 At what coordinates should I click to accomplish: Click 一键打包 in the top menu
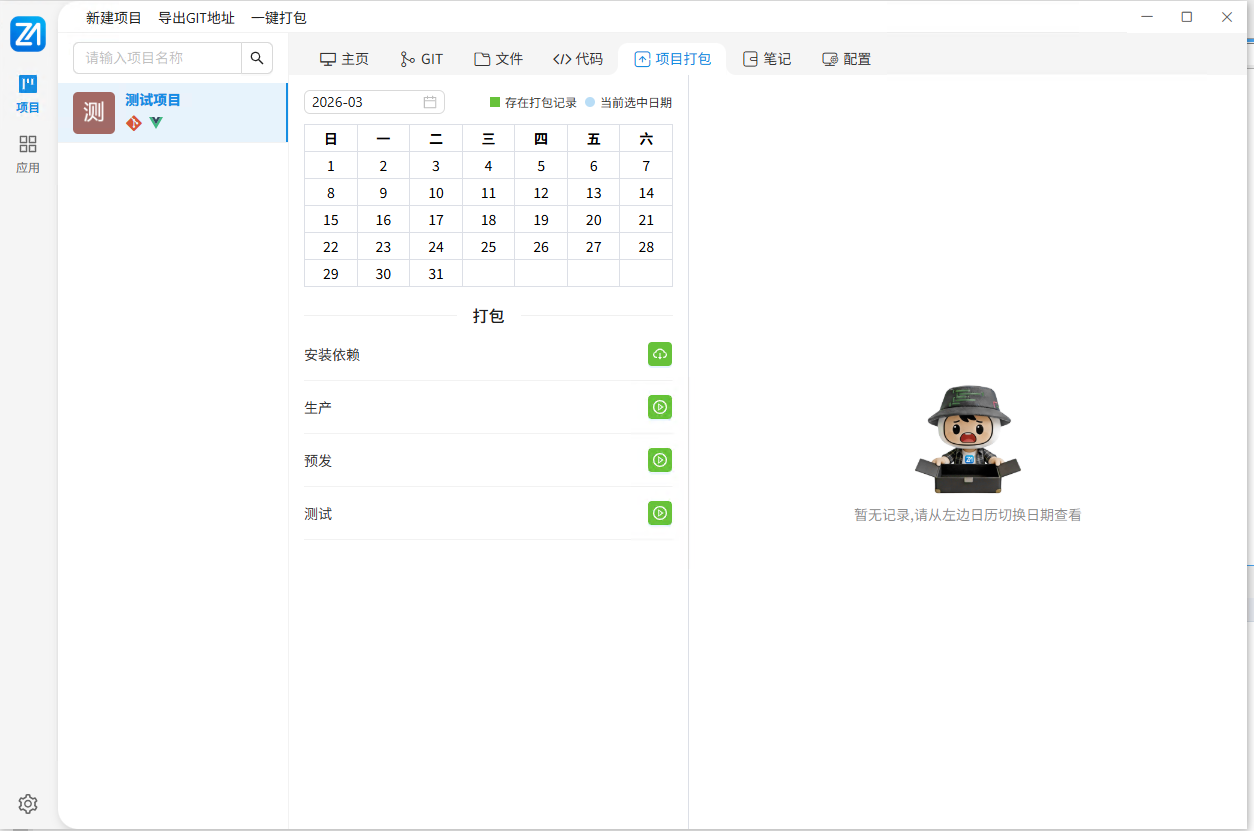point(277,17)
